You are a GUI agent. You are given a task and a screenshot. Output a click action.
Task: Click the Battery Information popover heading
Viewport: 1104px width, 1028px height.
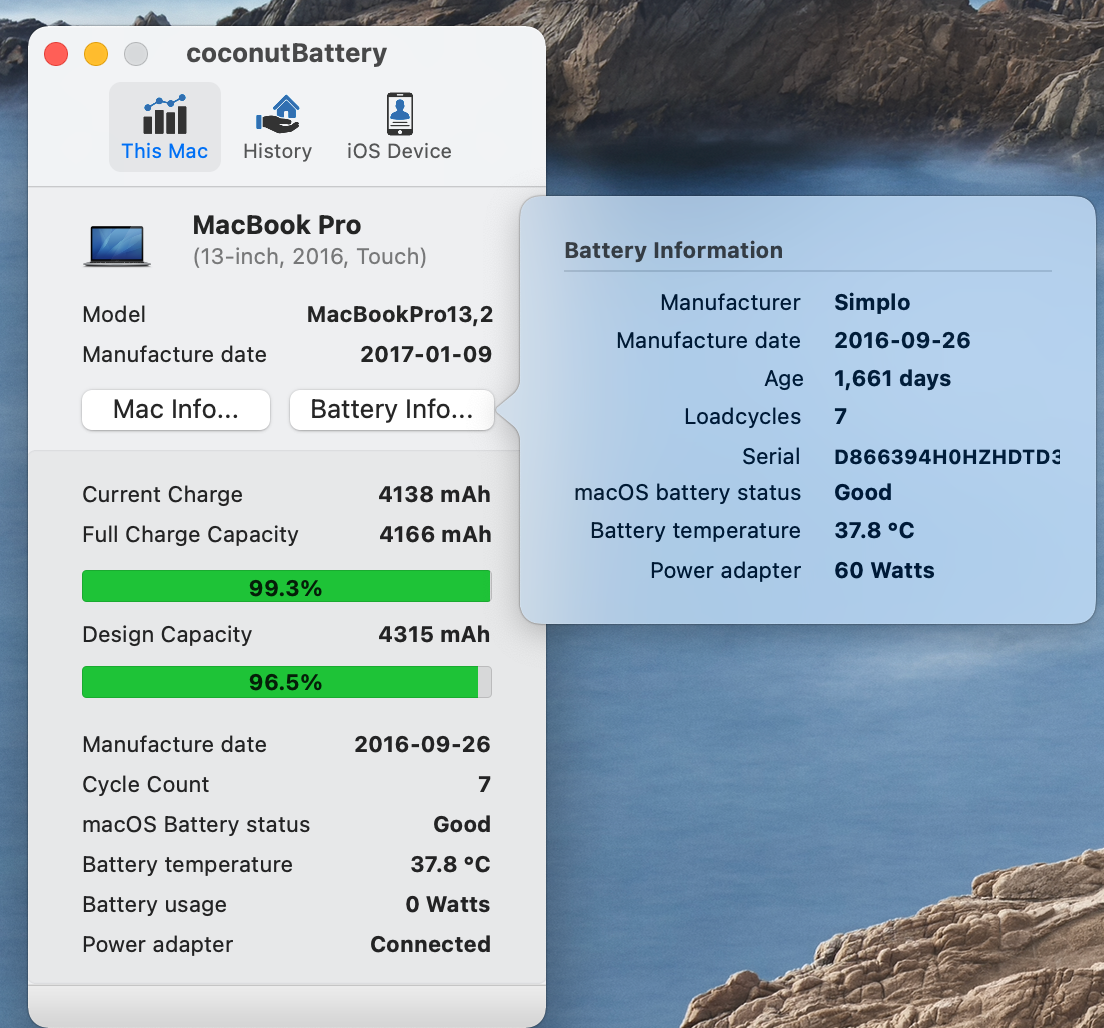coord(674,251)
